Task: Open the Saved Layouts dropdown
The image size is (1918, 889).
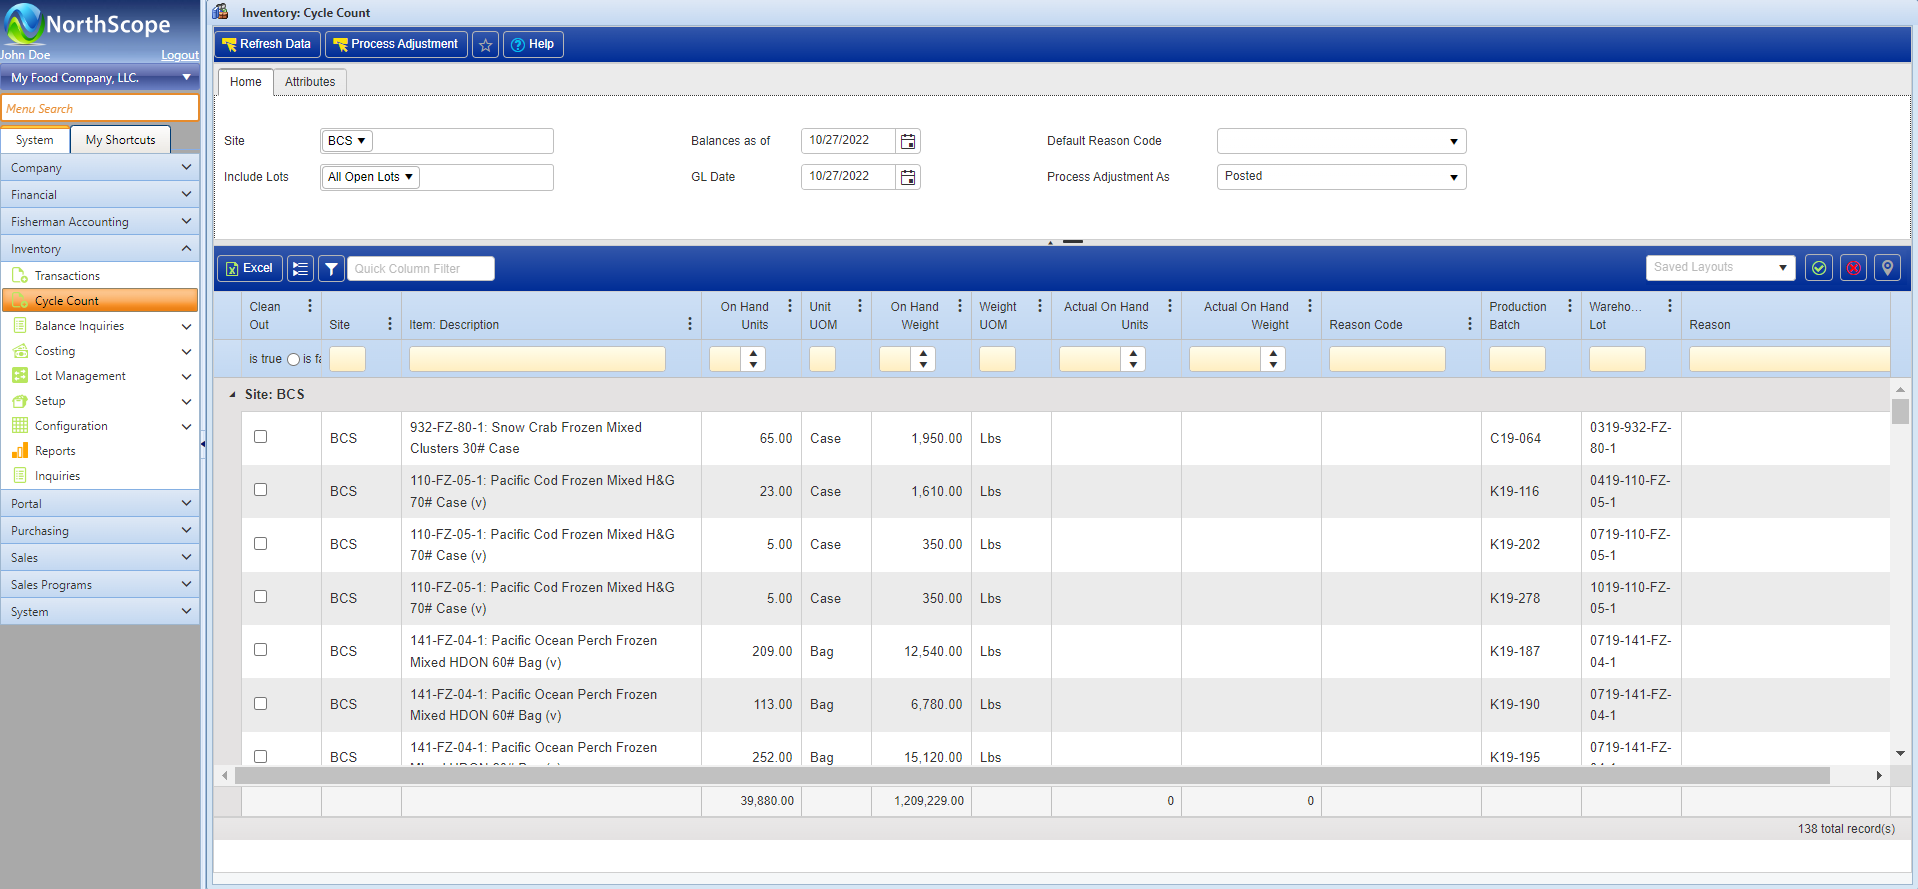Action: click(x=1720, y=268)
